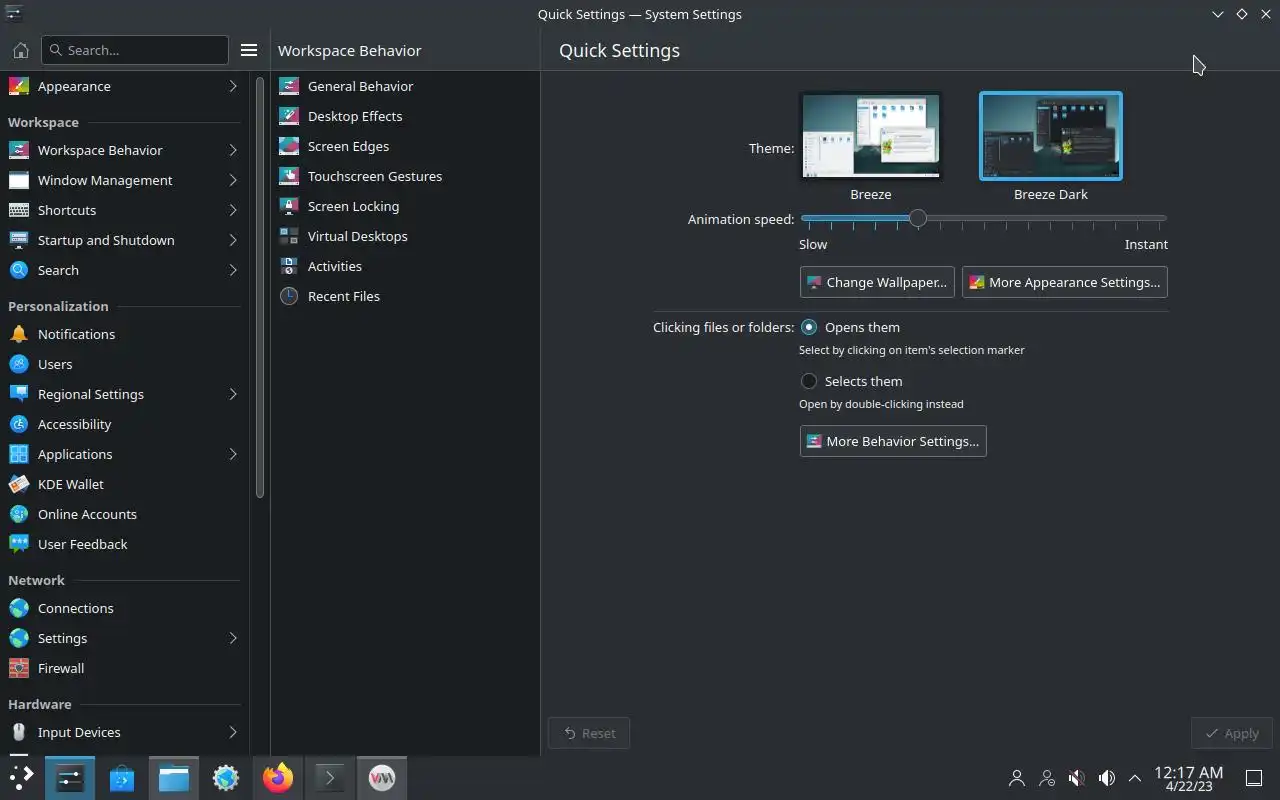
Task: Click the Change Wallpaper button
Action: [877, 282]
